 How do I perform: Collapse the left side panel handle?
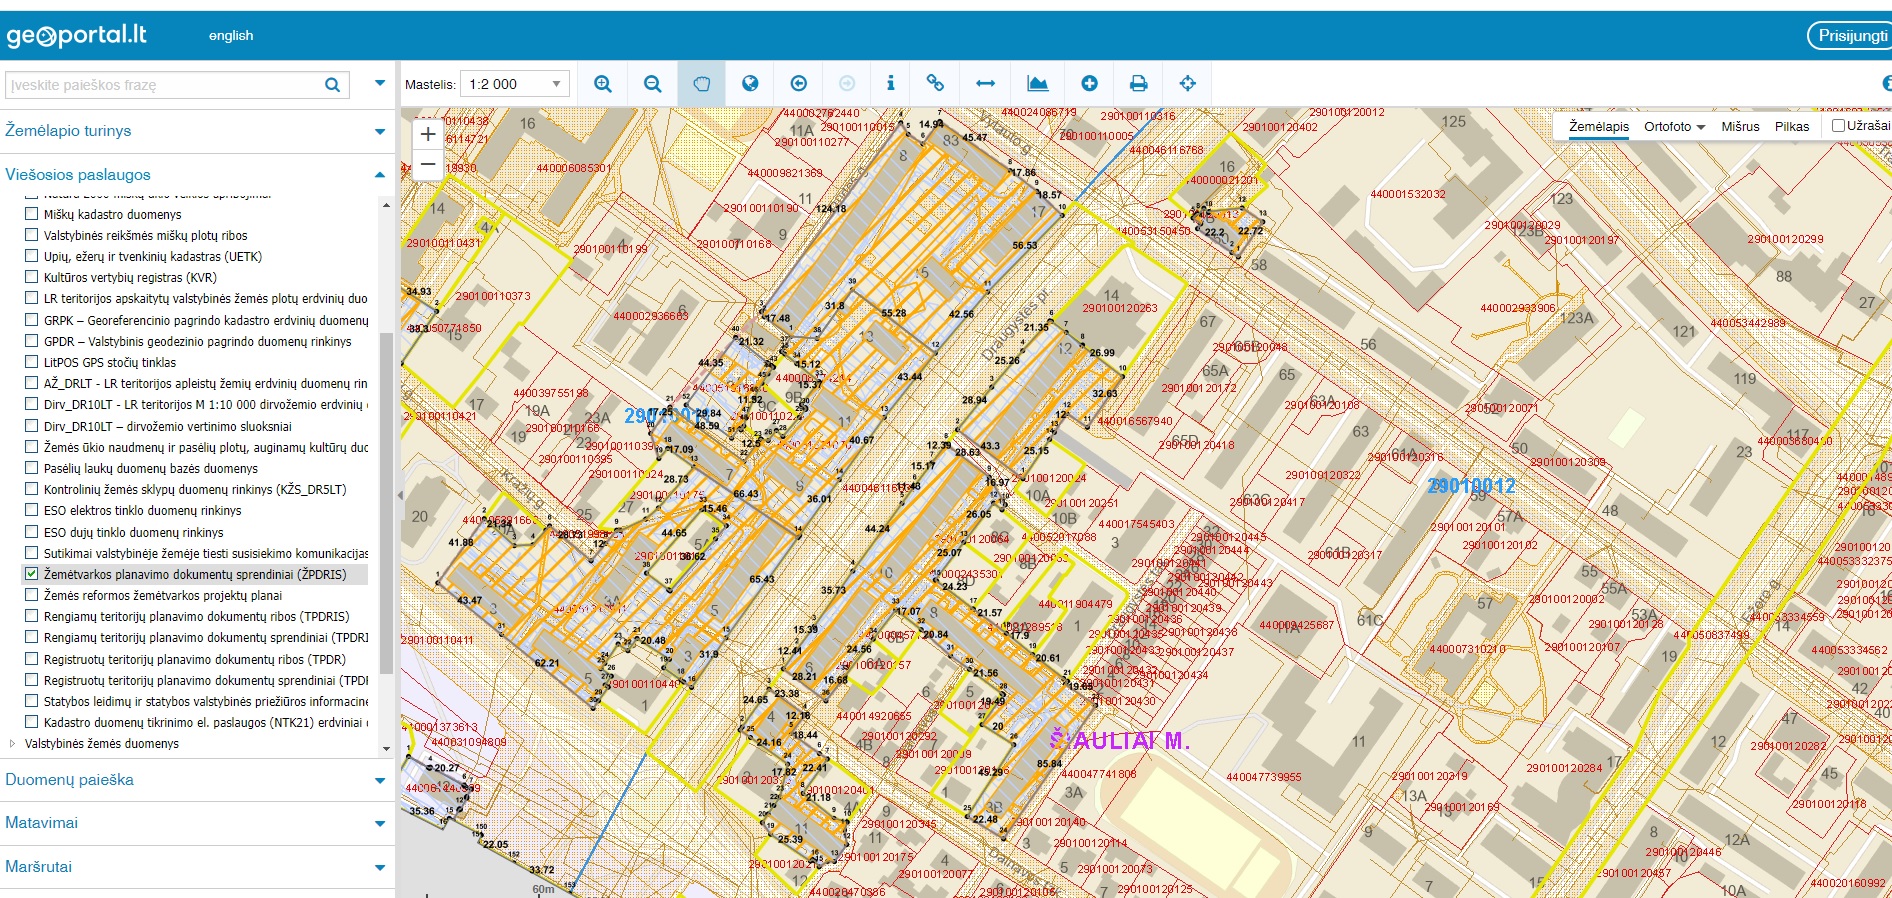(x=399, y=495)
